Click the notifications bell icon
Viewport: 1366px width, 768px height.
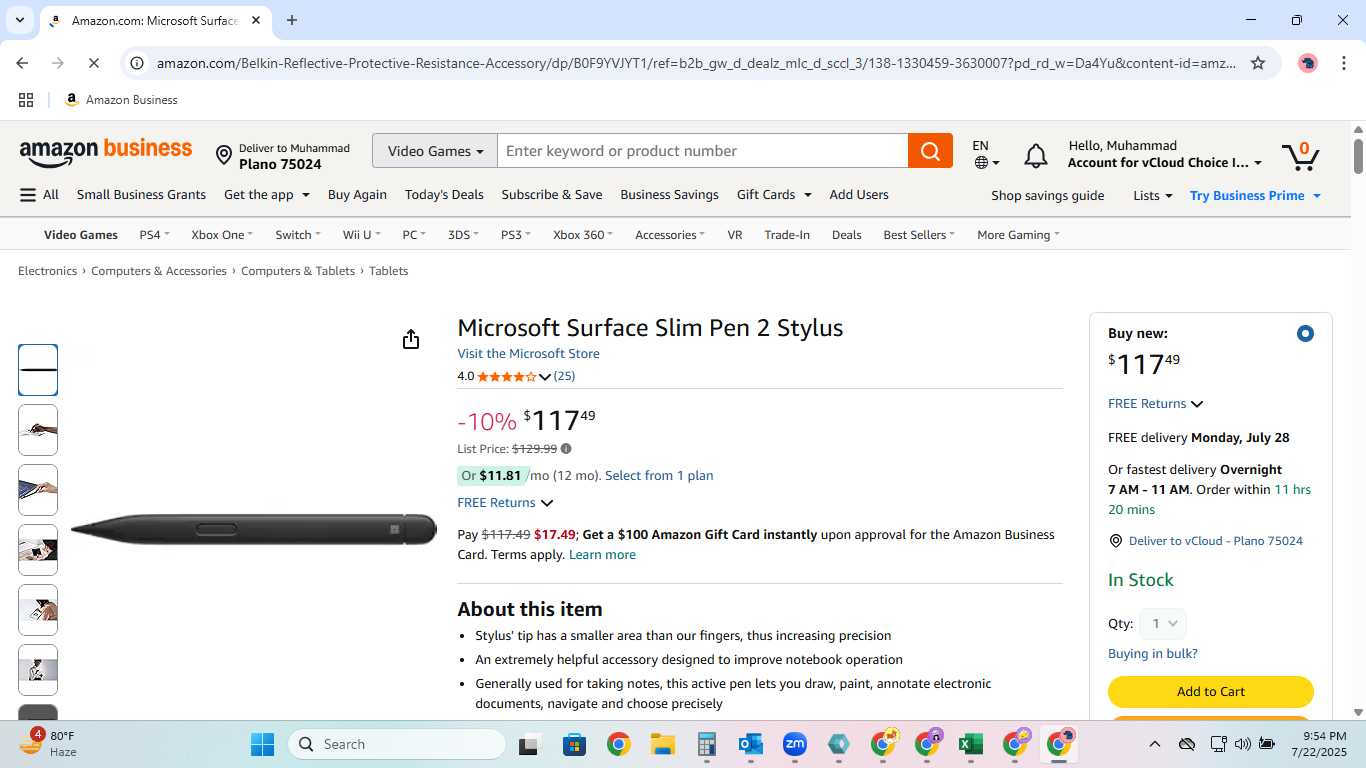(x=1036, y=155)
